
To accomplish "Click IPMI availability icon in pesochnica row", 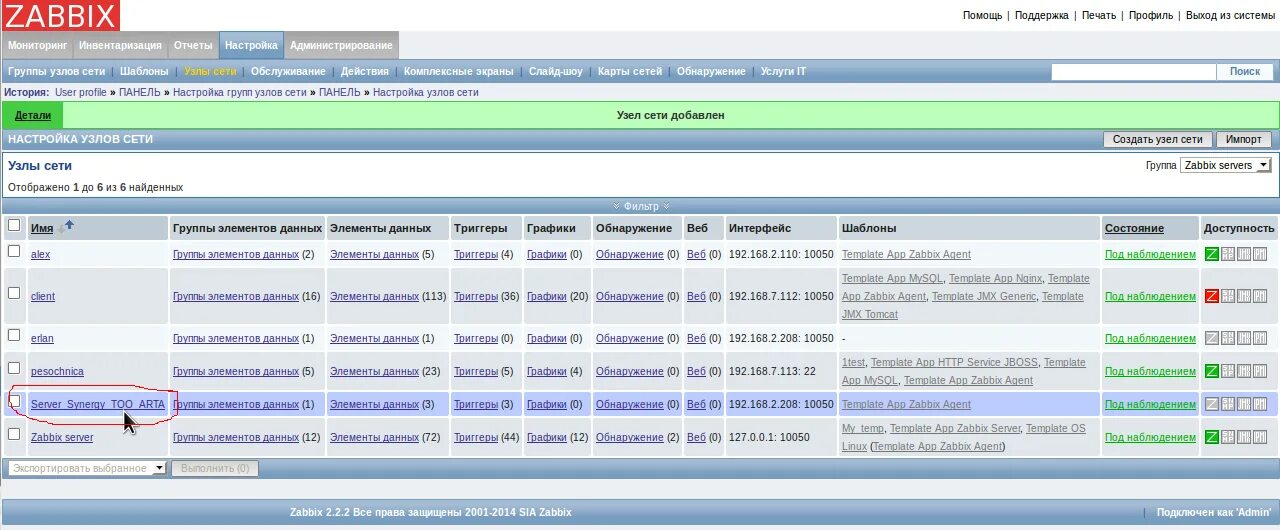I will coord(1260,371).
